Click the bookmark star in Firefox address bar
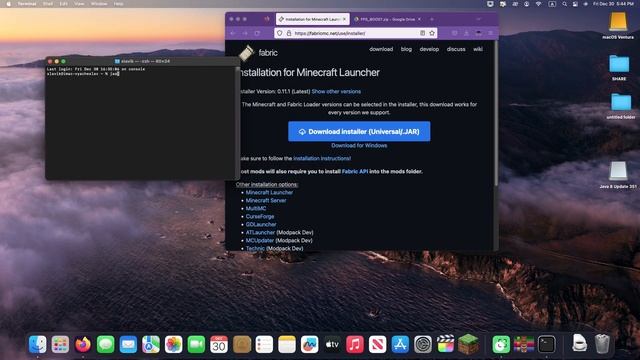 (432, 33)
